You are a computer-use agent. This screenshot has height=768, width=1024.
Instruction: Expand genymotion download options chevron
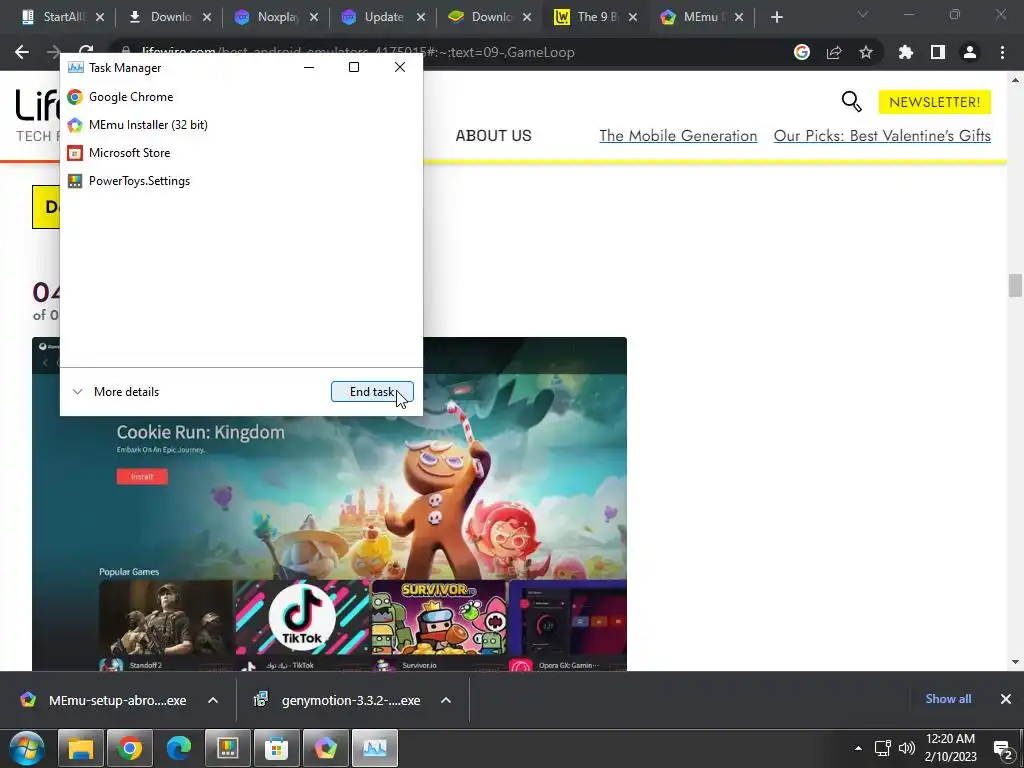click(x=446, y=700)
